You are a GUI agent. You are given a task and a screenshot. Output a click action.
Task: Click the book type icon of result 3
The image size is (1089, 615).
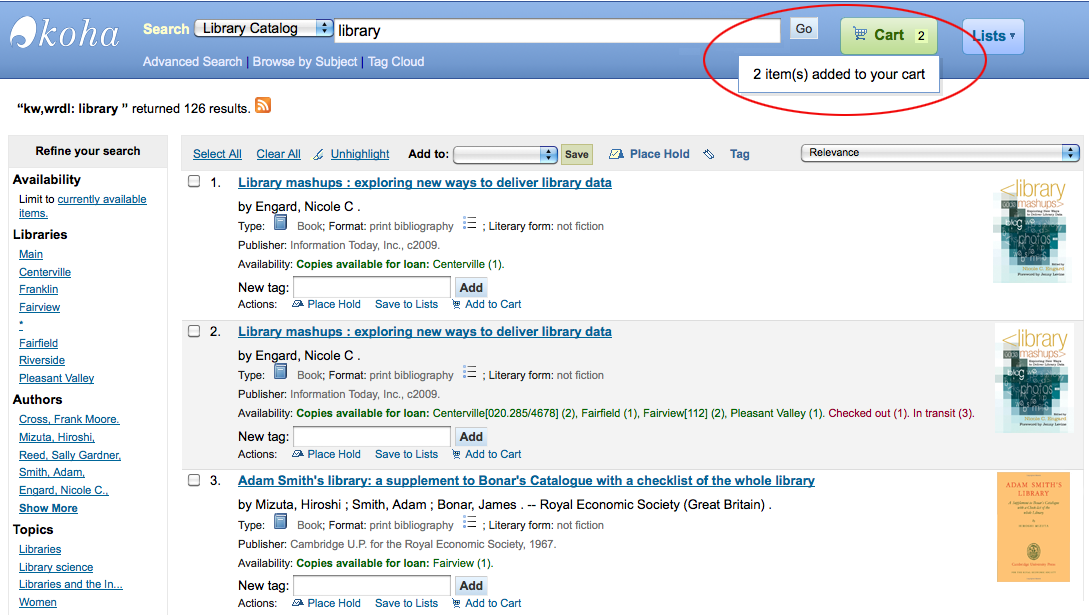[281, 522]
